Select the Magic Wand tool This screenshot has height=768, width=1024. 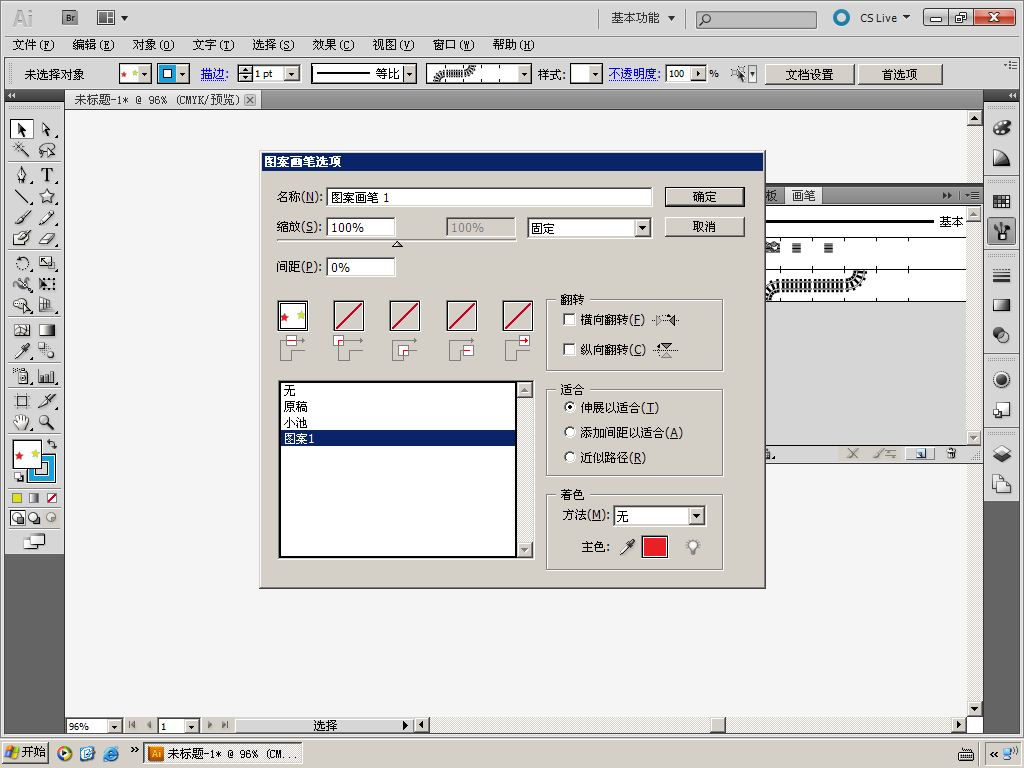click(x=21, y=151)
